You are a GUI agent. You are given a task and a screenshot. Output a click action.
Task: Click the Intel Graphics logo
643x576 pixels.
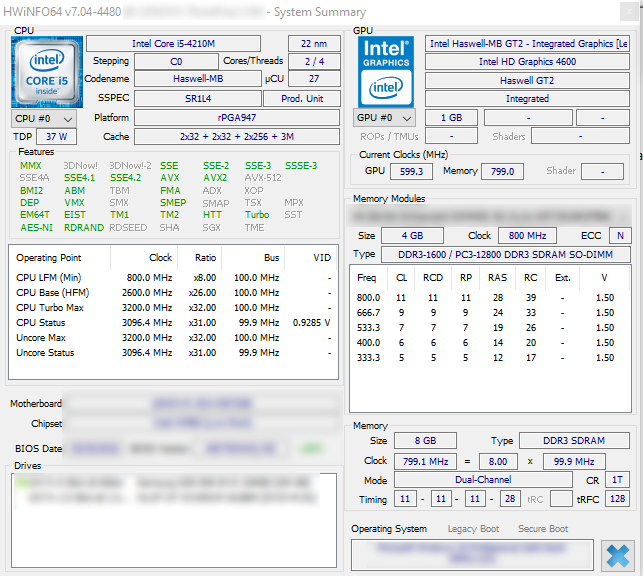(x=386, y=72)
